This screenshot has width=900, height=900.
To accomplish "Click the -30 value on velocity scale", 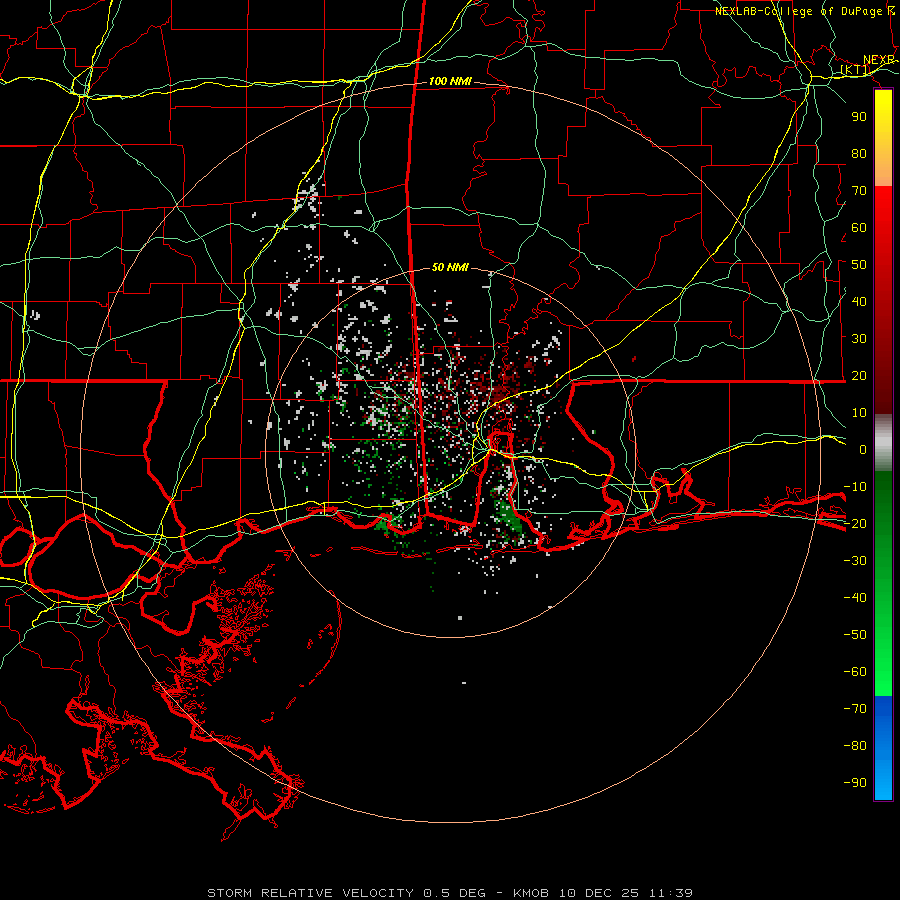I will click(x=855, y=561).
